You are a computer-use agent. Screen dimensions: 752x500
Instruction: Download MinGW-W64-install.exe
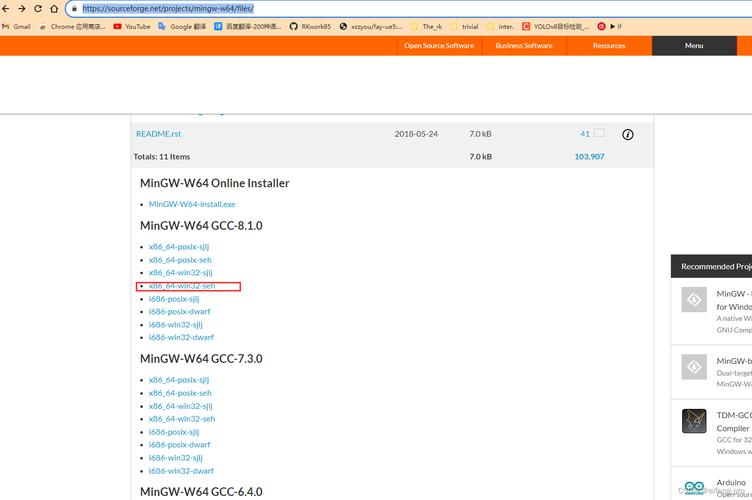click(192, 204)
